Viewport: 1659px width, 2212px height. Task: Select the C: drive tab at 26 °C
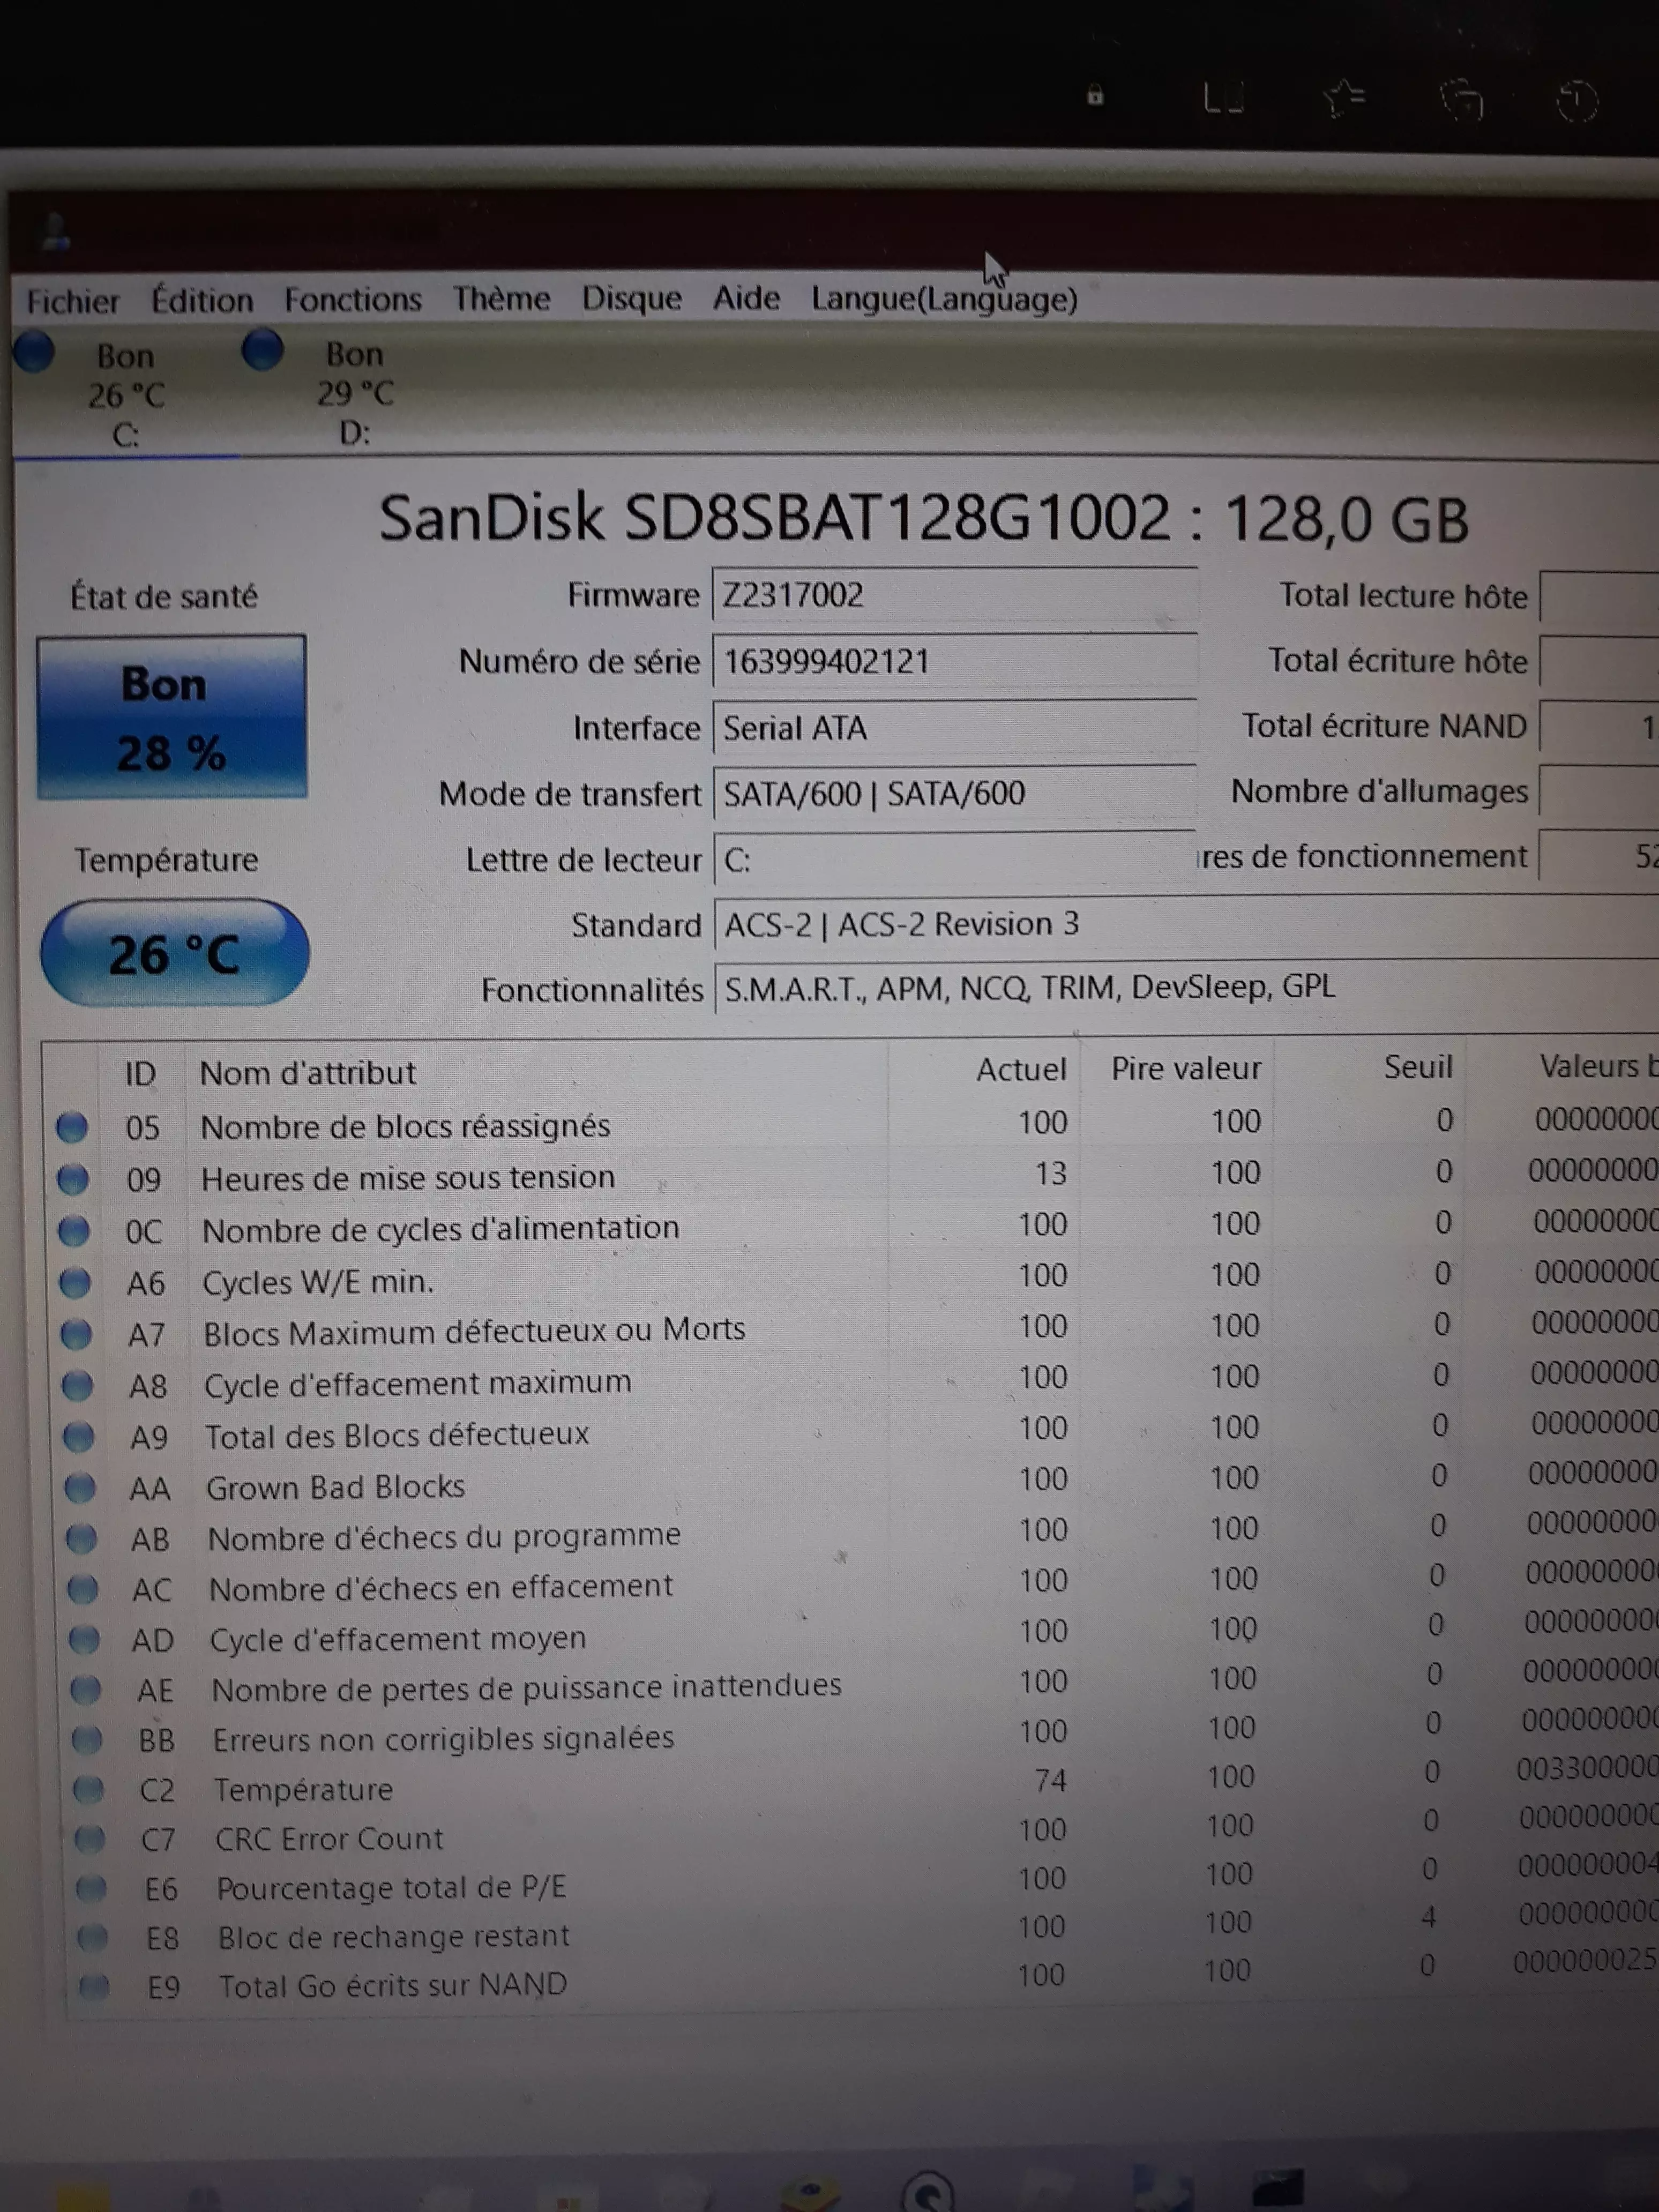point(125,395)
